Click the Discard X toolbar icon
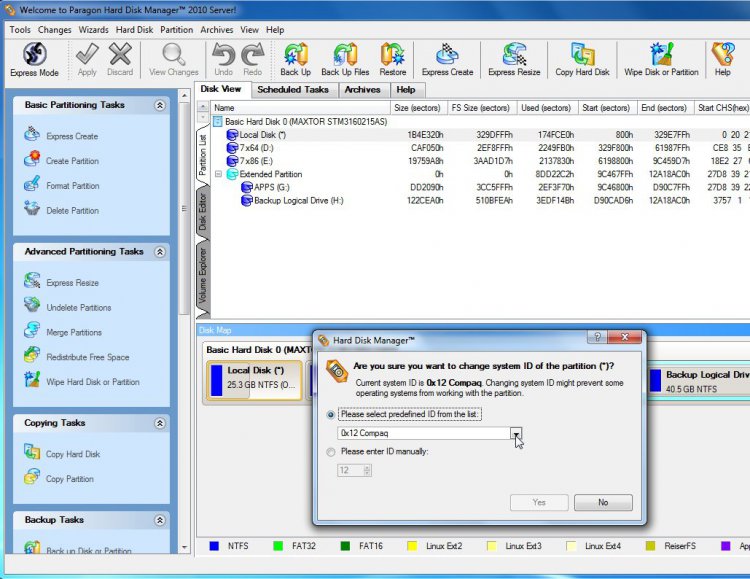 [120, 59]
